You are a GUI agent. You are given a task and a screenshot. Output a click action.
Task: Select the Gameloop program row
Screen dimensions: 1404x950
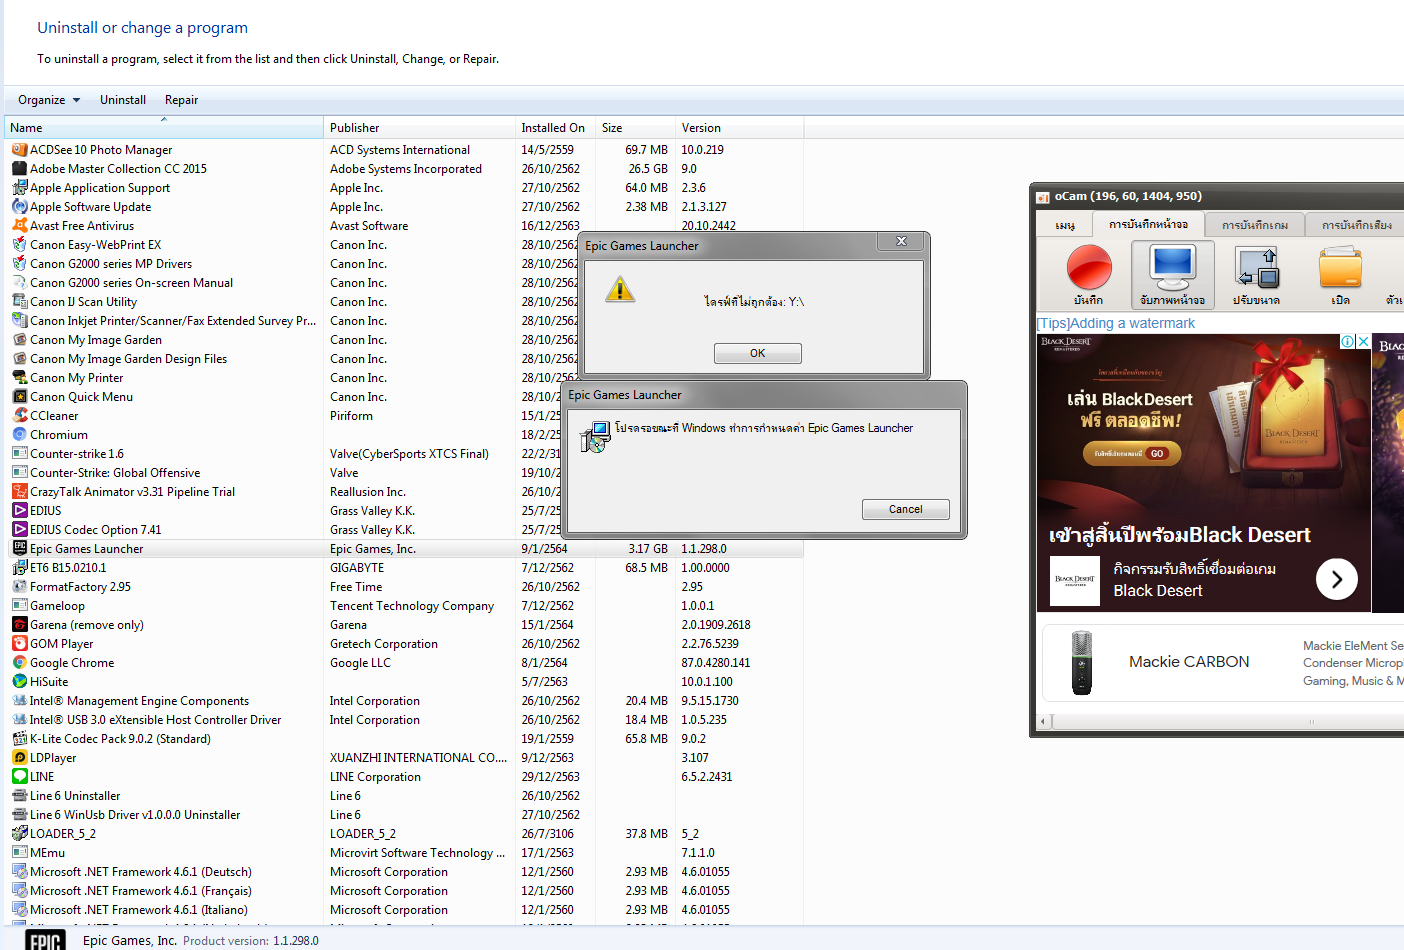coord(405,606)
